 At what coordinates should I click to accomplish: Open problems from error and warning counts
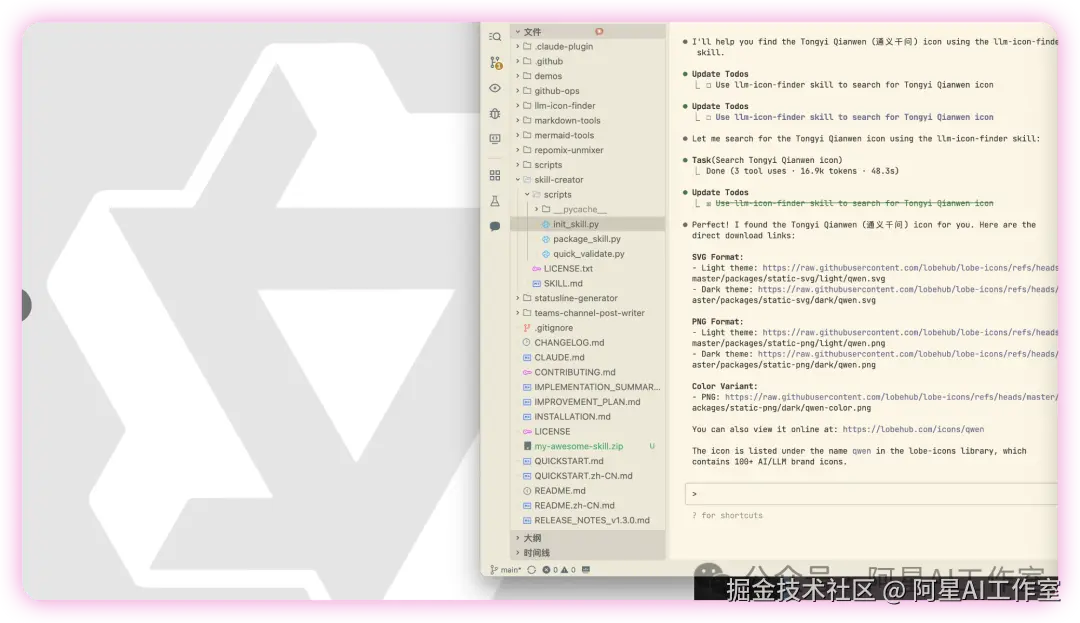point(559,570)
